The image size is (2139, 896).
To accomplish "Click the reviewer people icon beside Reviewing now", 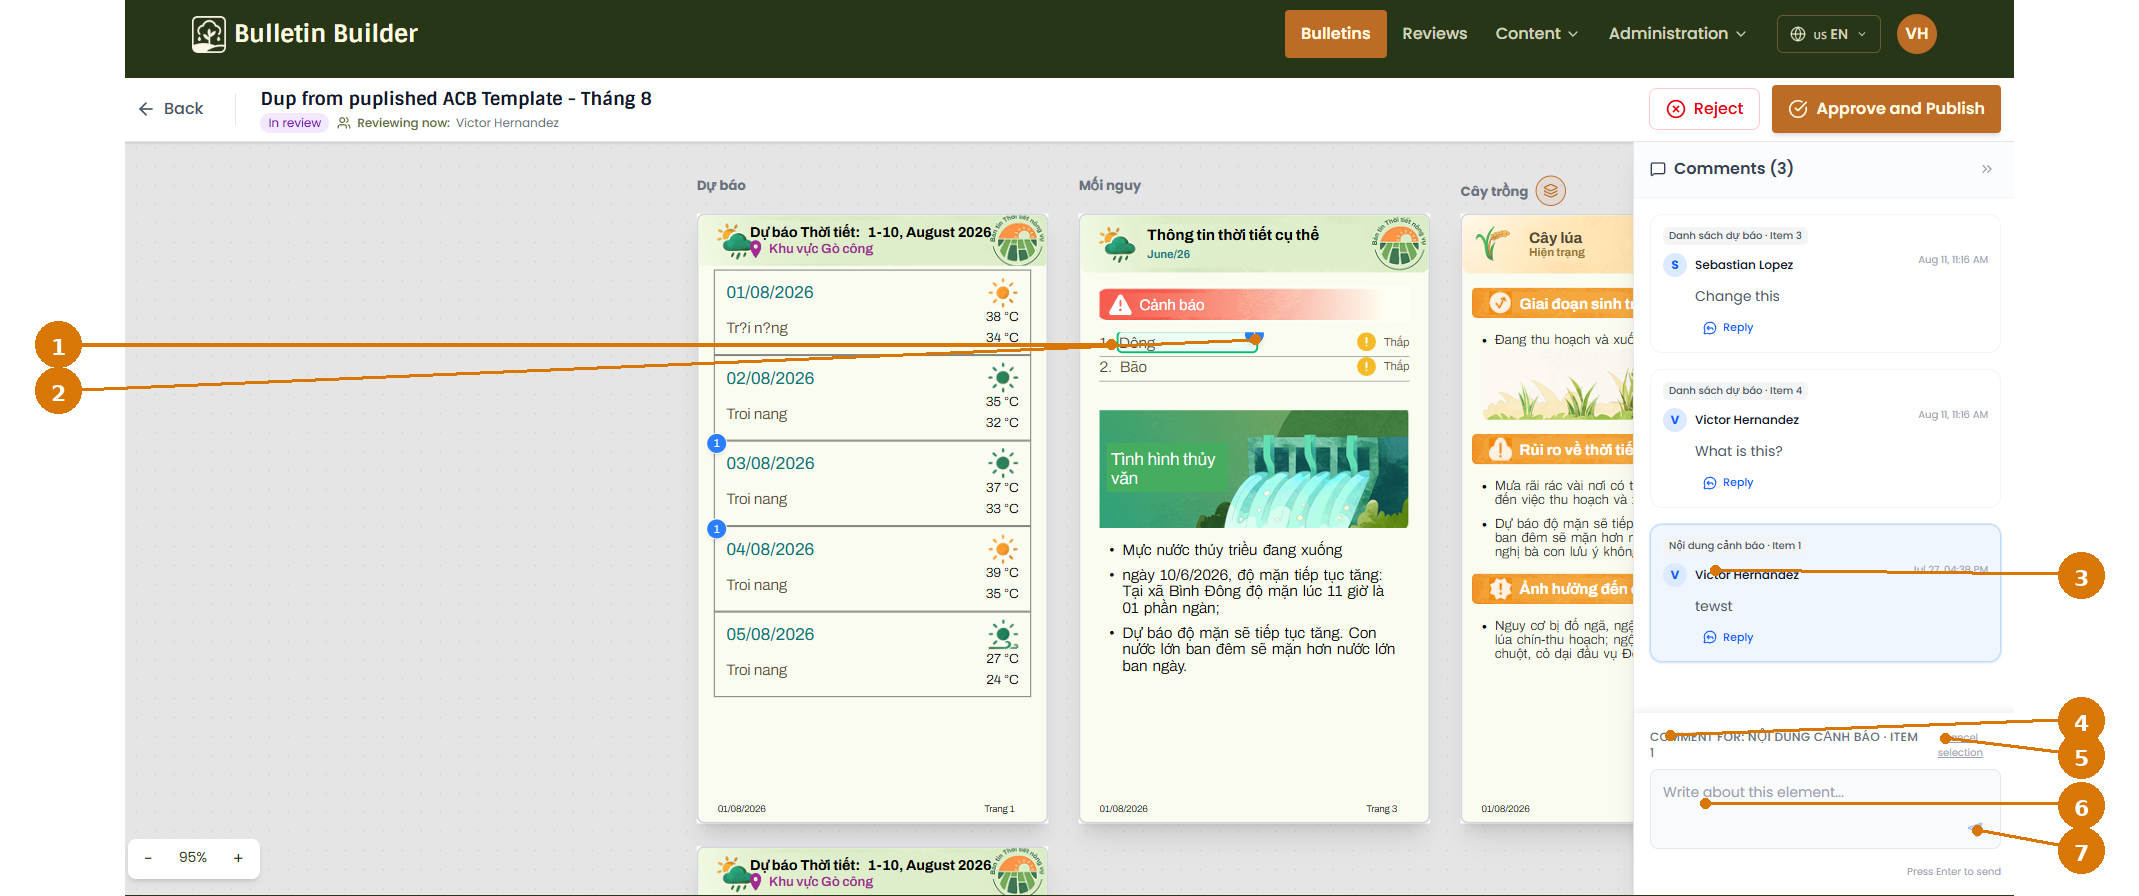I will coord(344,123).
